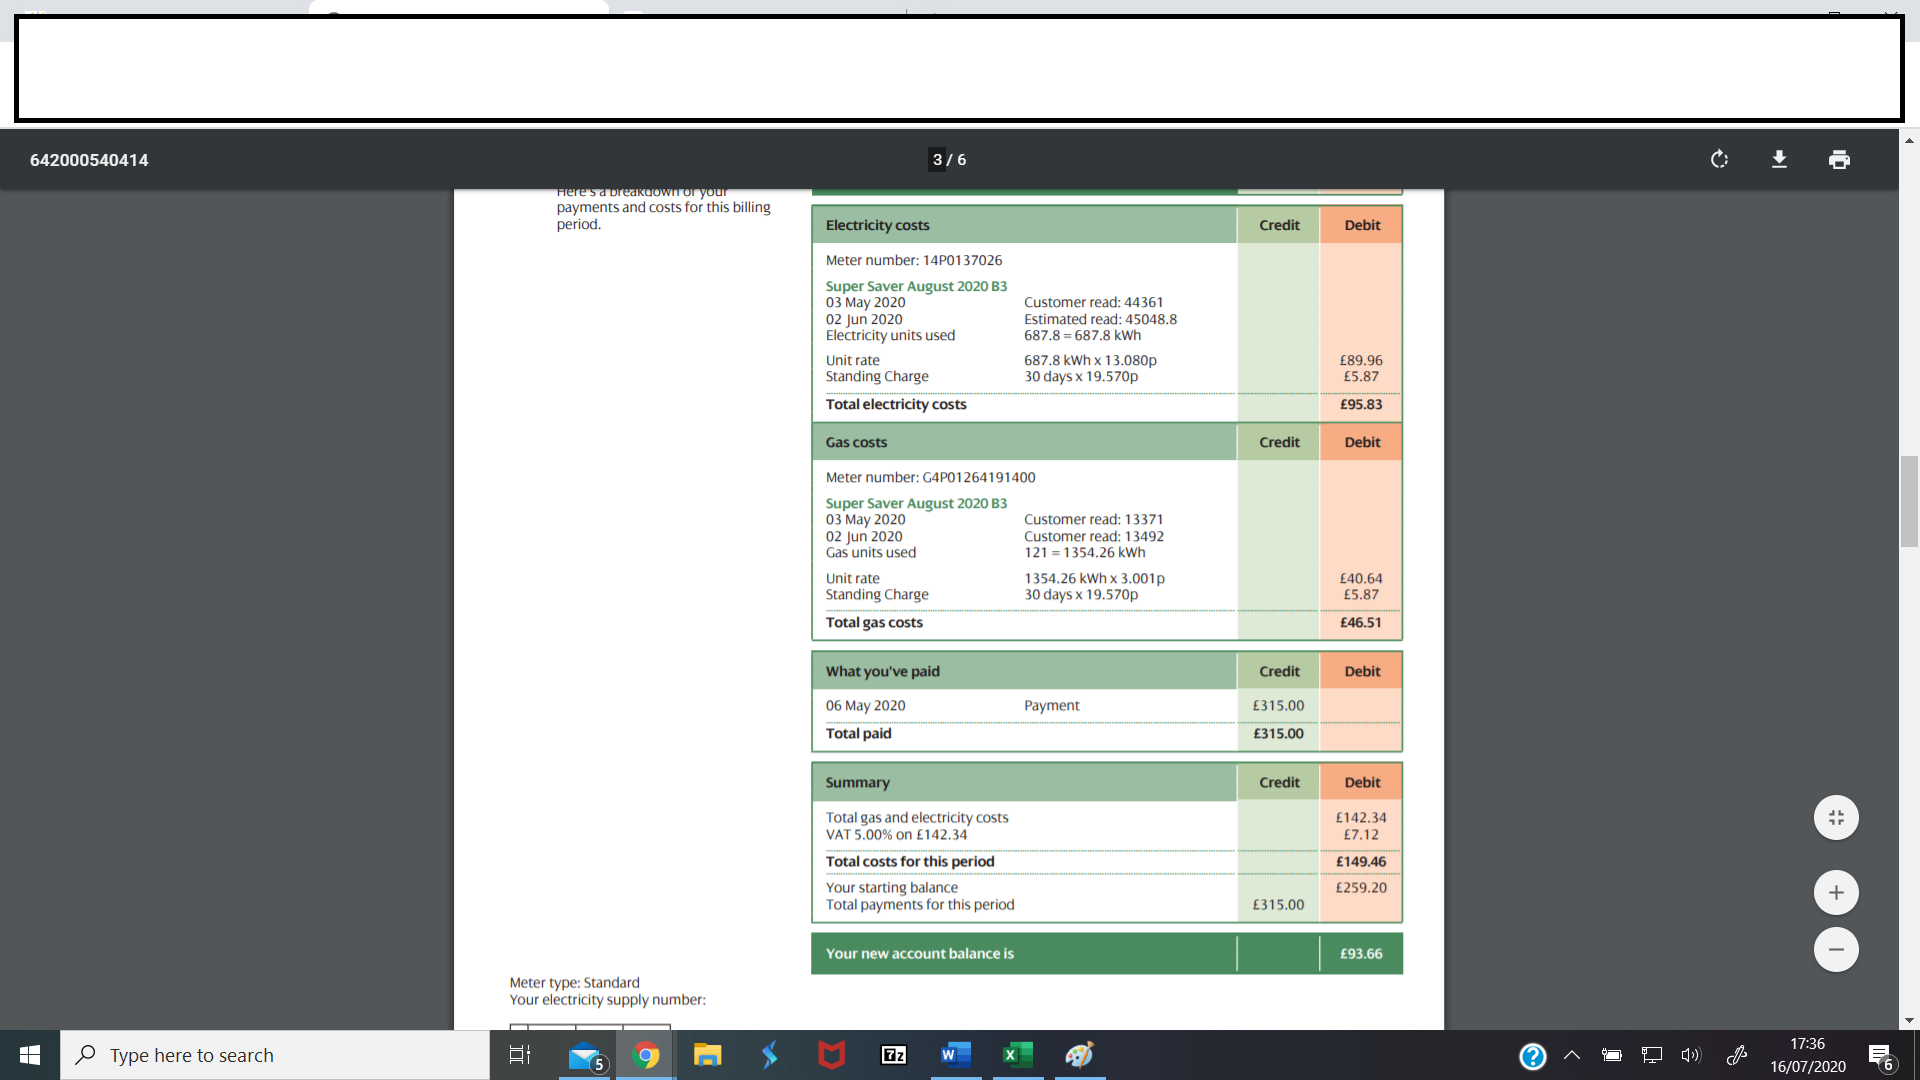
Task: Zoom in on the PDF
Action: [1836, 893]
